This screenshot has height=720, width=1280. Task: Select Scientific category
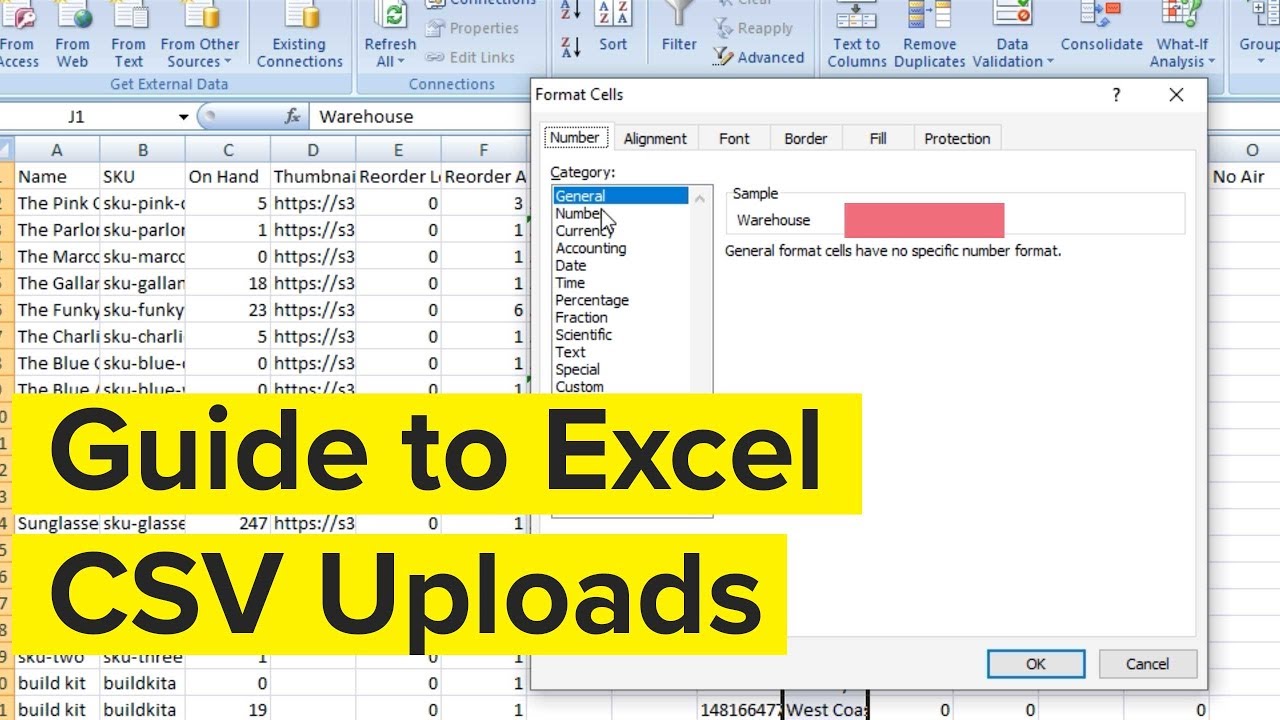pyautogui.click(x=620, y=335)
